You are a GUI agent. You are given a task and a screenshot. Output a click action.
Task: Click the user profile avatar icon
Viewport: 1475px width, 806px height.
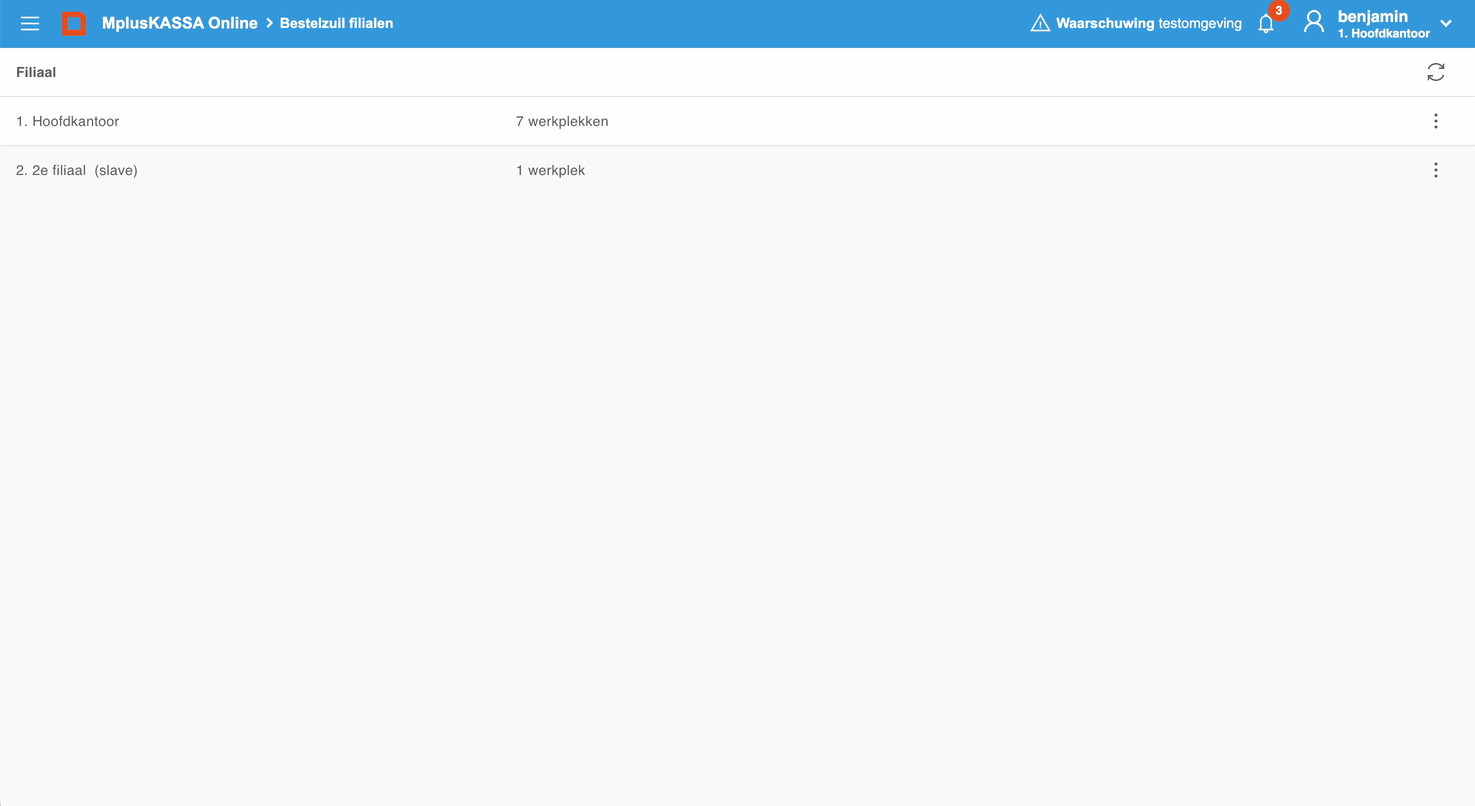tap(1314, 22)
